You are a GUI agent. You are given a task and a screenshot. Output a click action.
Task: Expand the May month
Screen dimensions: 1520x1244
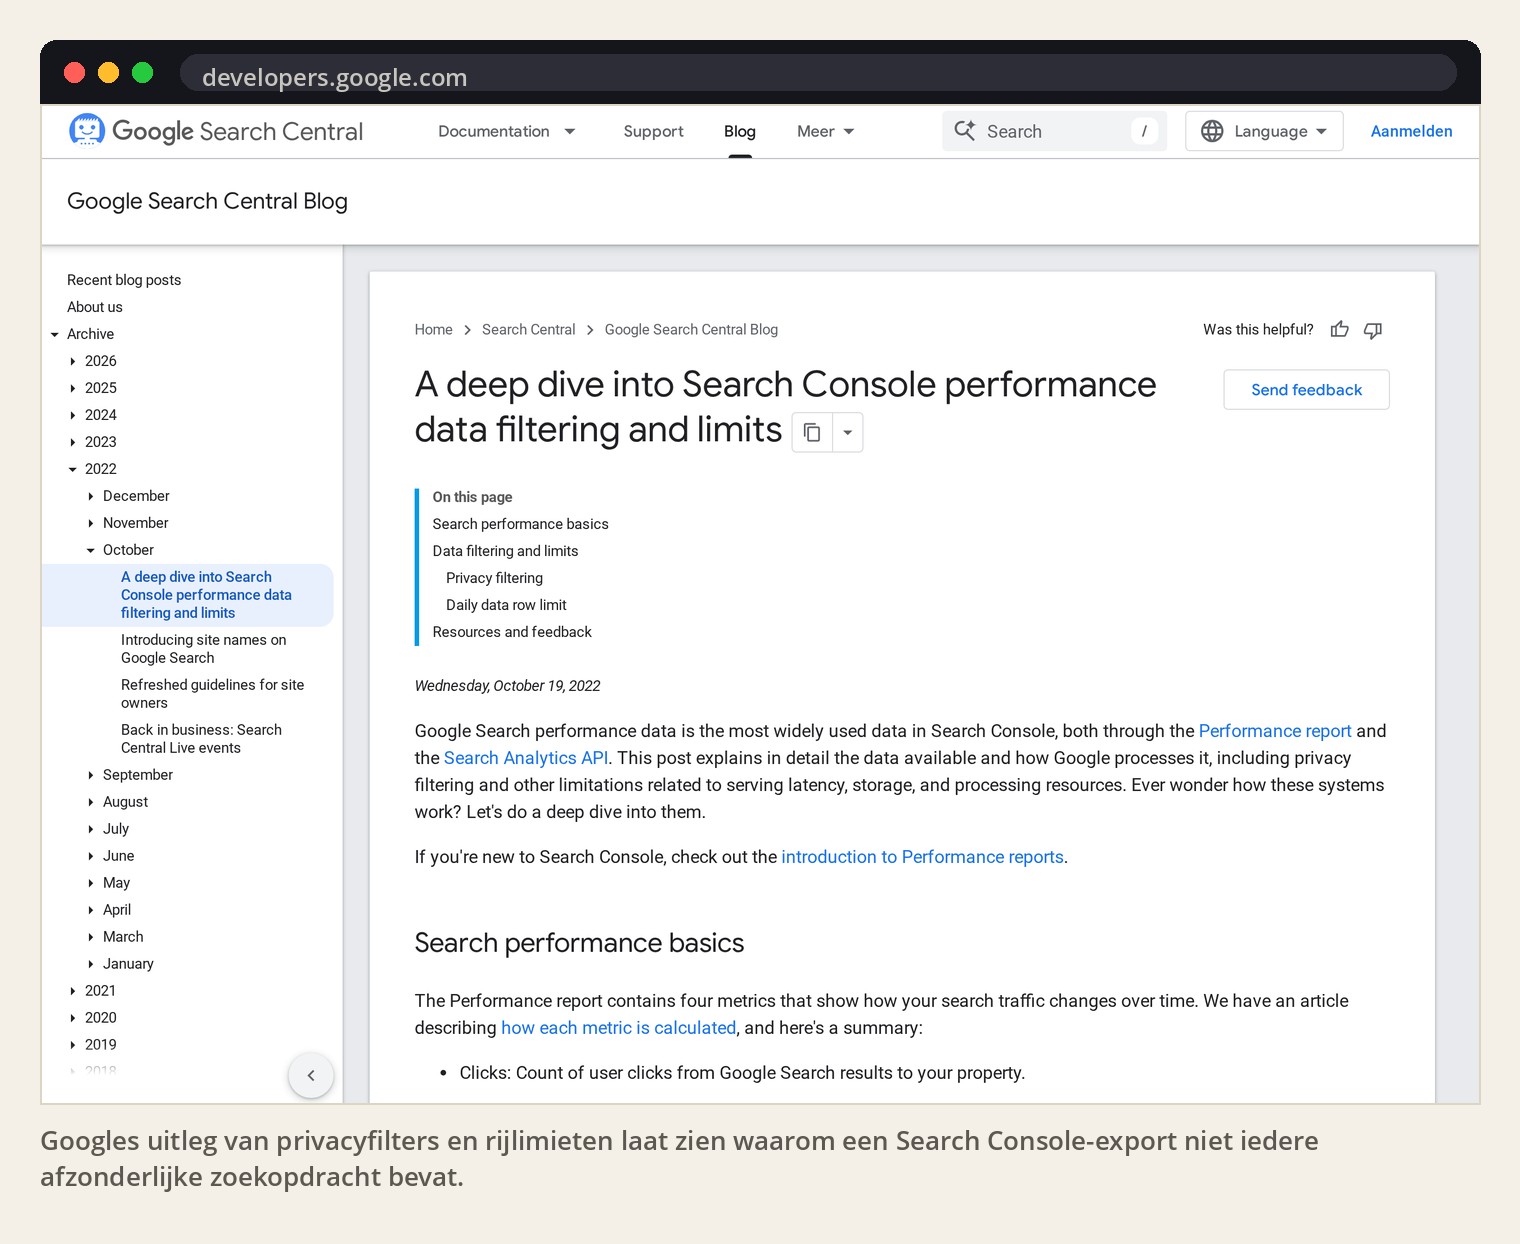(x=91, y=883)
